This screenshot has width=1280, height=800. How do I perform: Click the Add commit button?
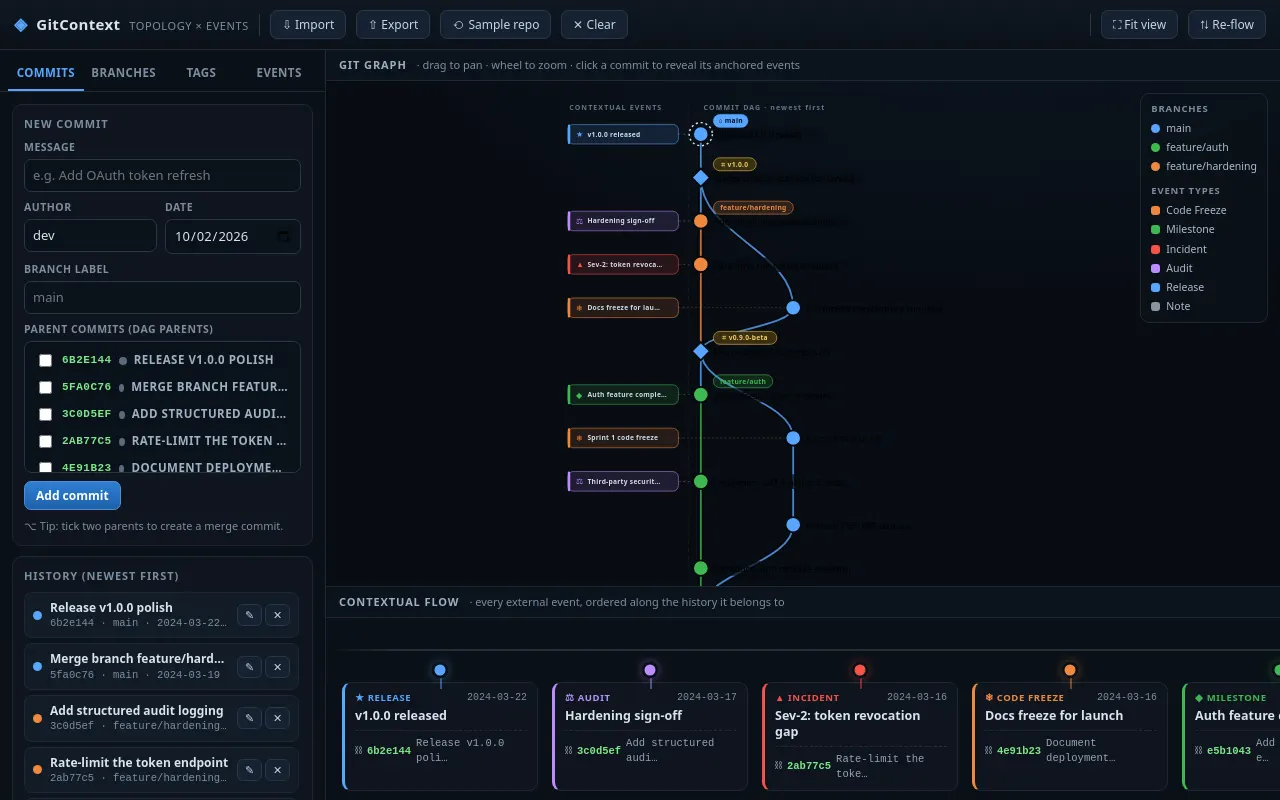point(72,496)
